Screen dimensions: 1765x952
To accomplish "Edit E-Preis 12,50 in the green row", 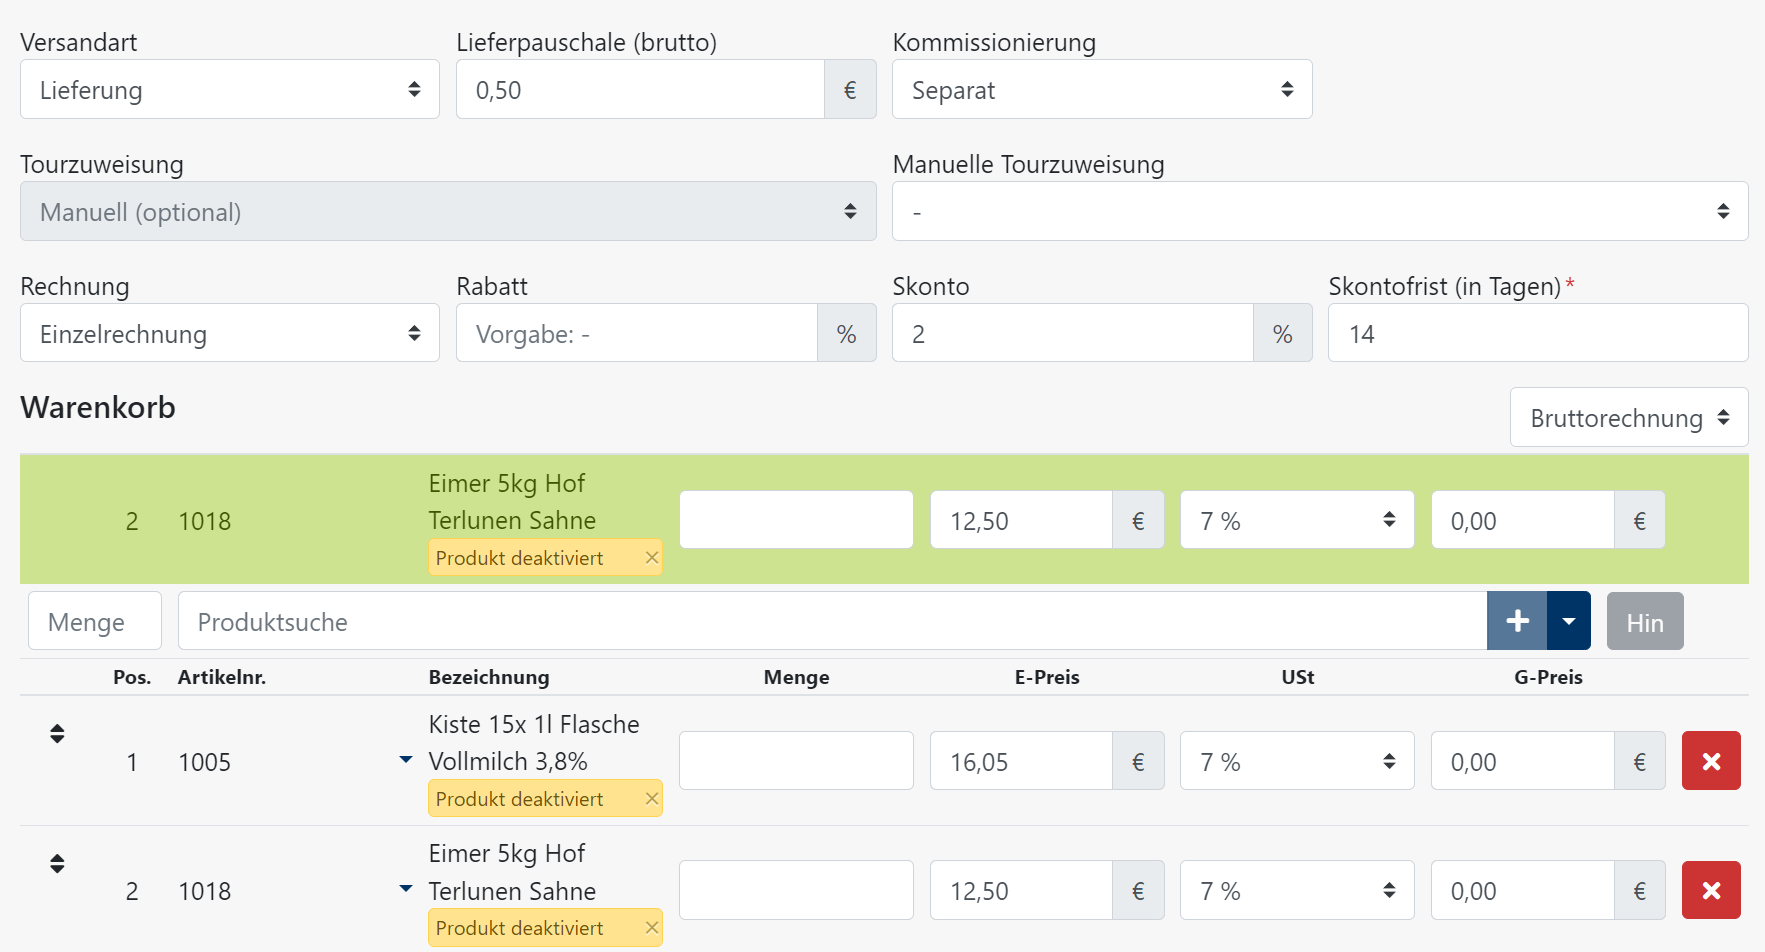I will [x=1021, y=520].
